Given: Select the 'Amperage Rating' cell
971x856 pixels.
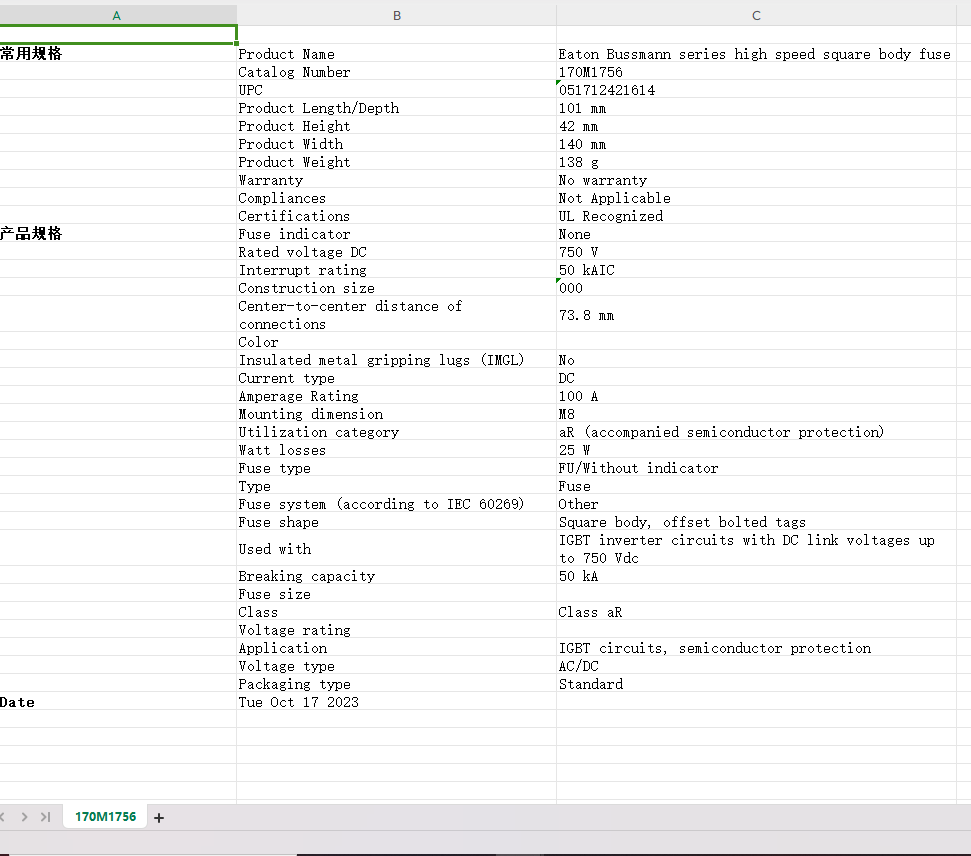Looking at the screenshot, I should point(396,396).
